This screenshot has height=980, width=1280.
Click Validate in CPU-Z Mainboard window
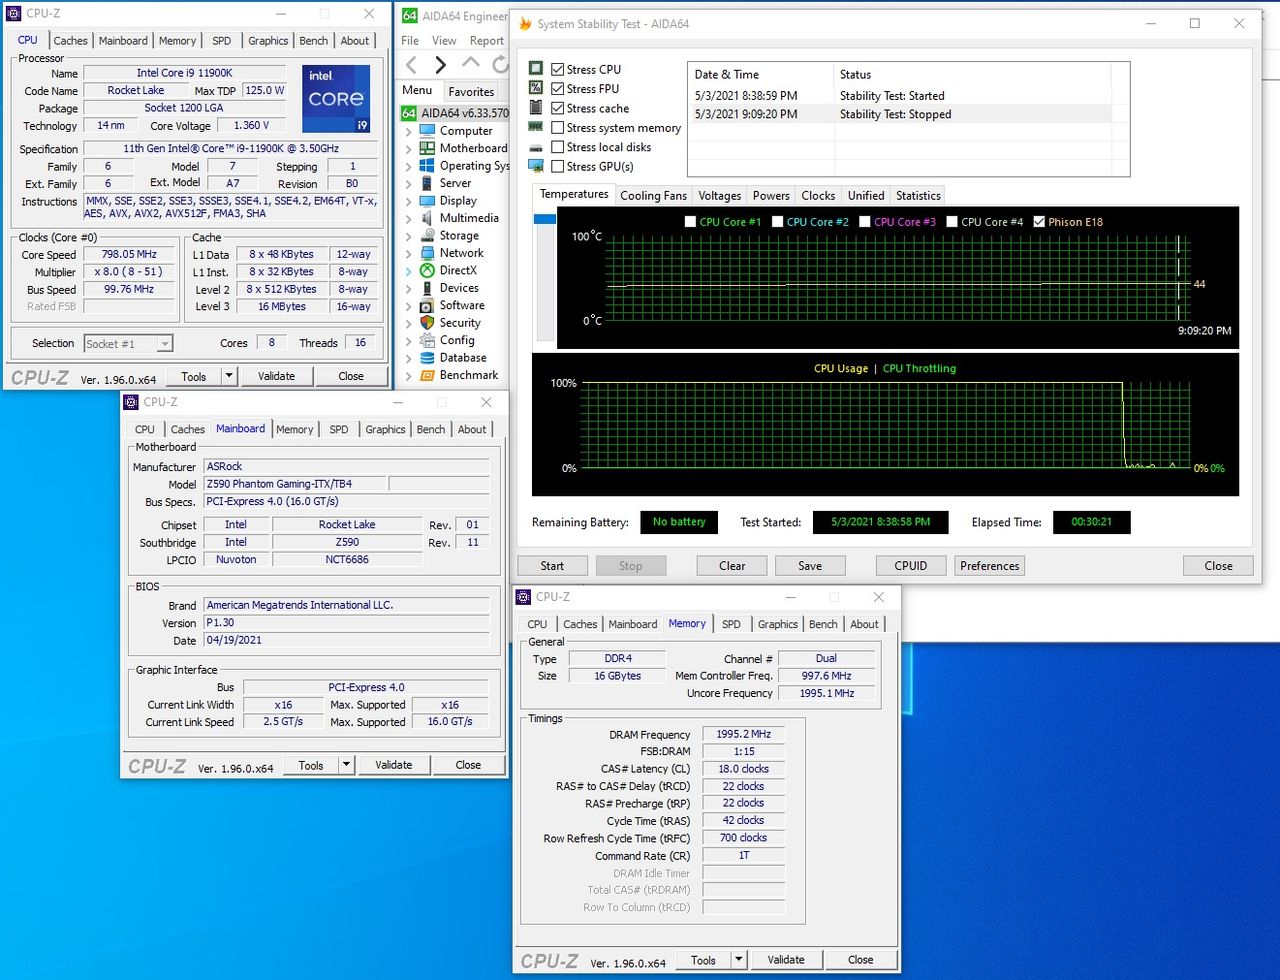tap(393, 765)
